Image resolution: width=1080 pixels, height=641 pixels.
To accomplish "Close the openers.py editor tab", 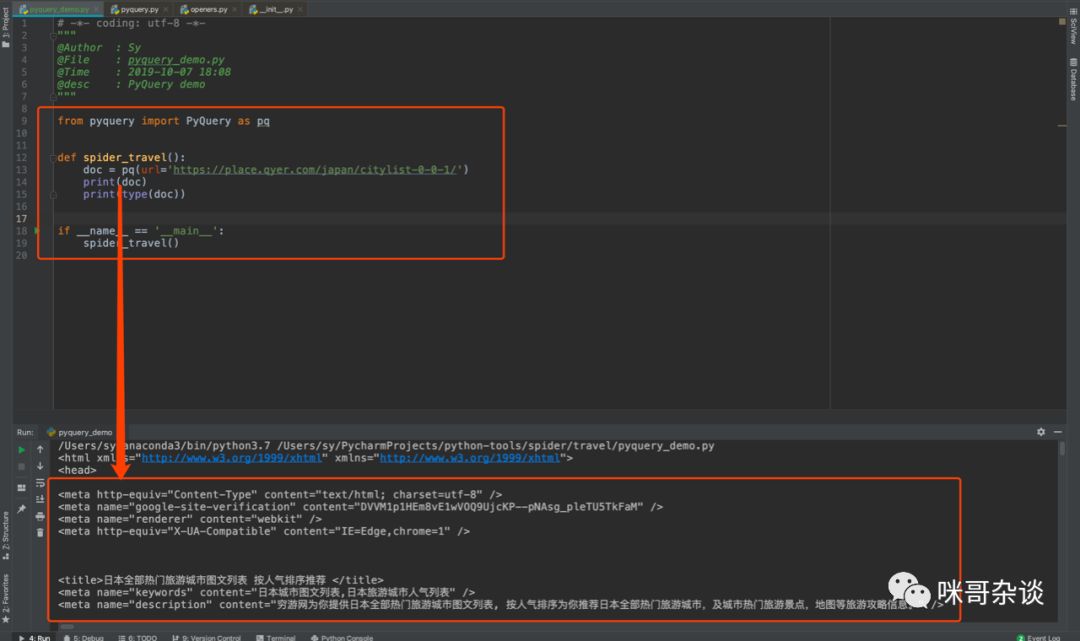I will coord(235,10).
